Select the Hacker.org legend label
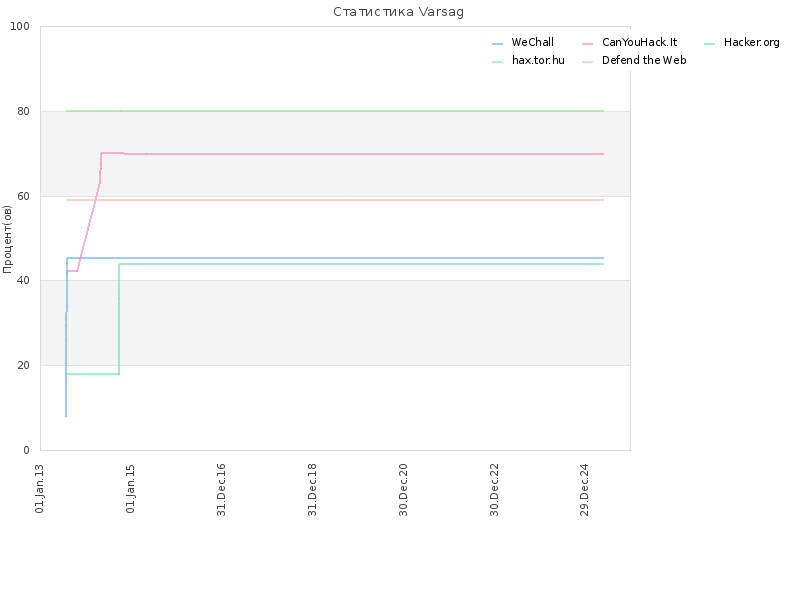 pos(752,42)
